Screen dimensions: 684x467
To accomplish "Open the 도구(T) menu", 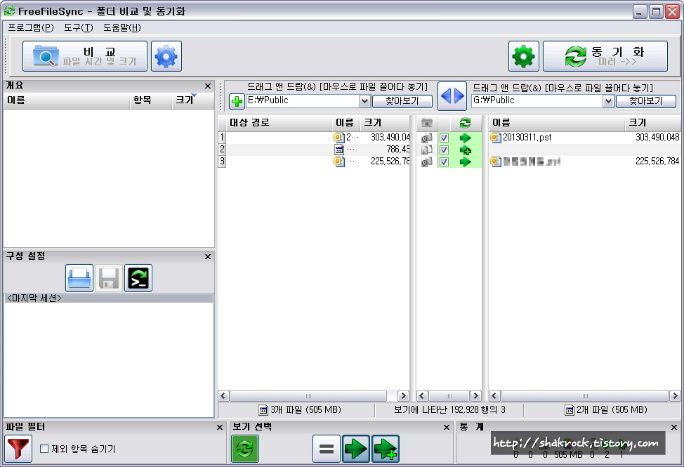I will coord(78,28).
